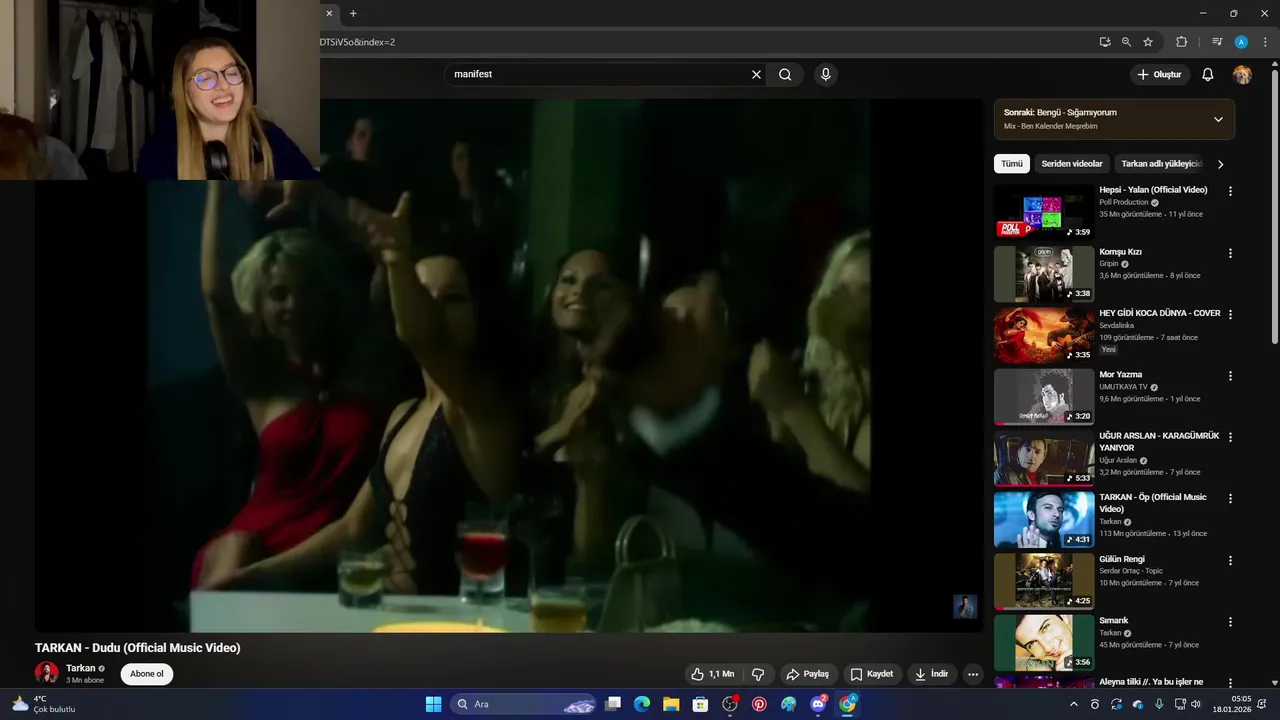Open options for 'Sımank' video
1280x720 pixels.
(1230, 622)
